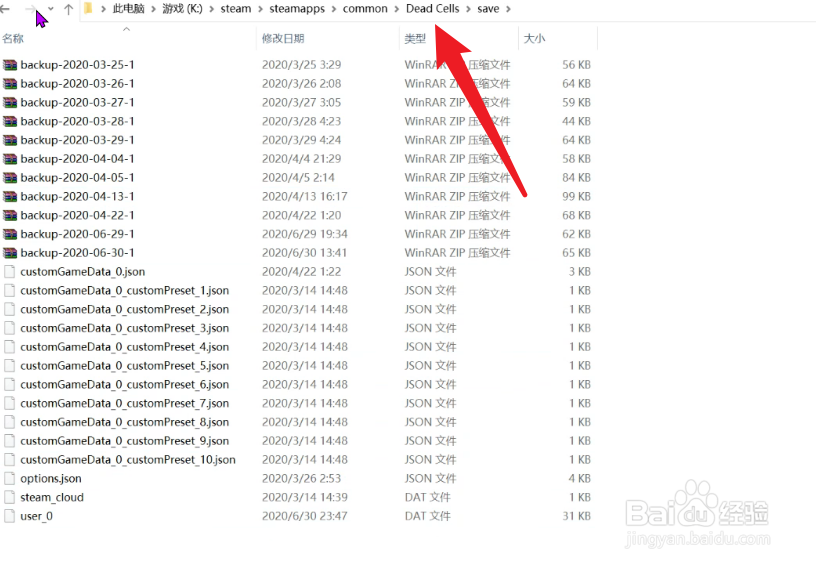The height and width of the screenshot is (567, 816).
Task: Select WinRAR icon of backup-2020-06-29-1
Action: (10, 234)
